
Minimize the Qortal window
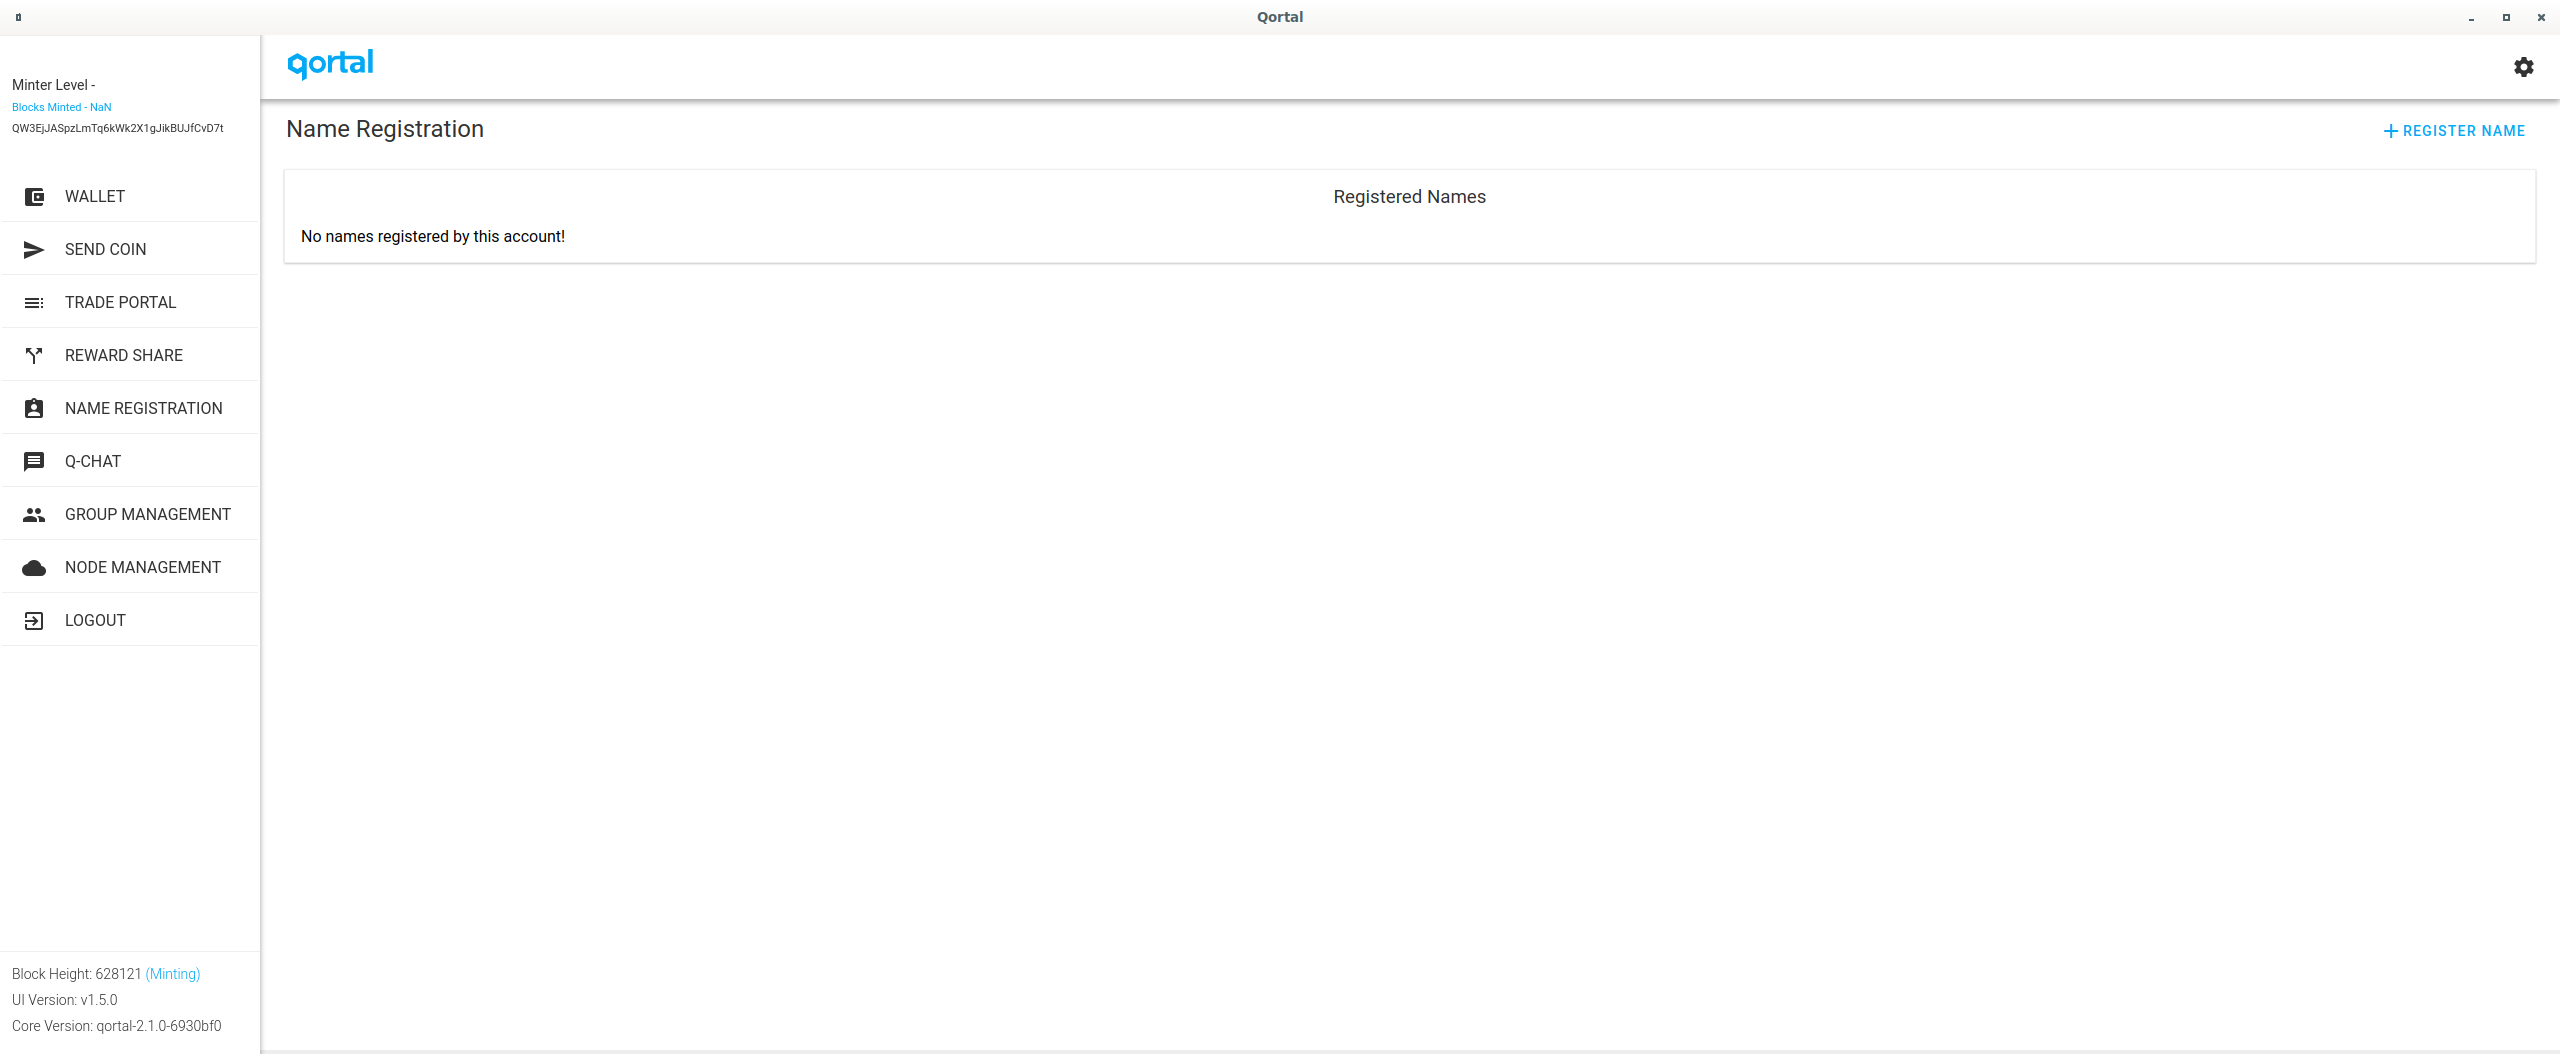tap(2472, 18)
